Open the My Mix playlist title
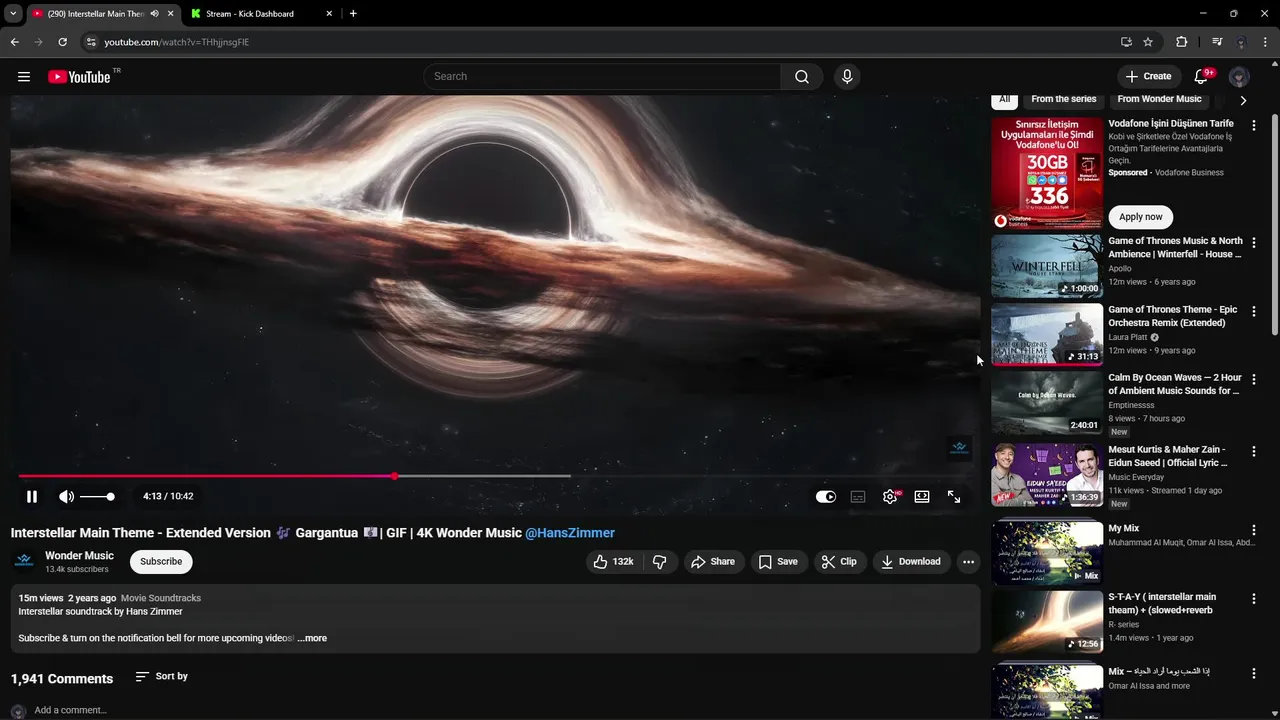1280x720 pixels. pos(1124,528)
